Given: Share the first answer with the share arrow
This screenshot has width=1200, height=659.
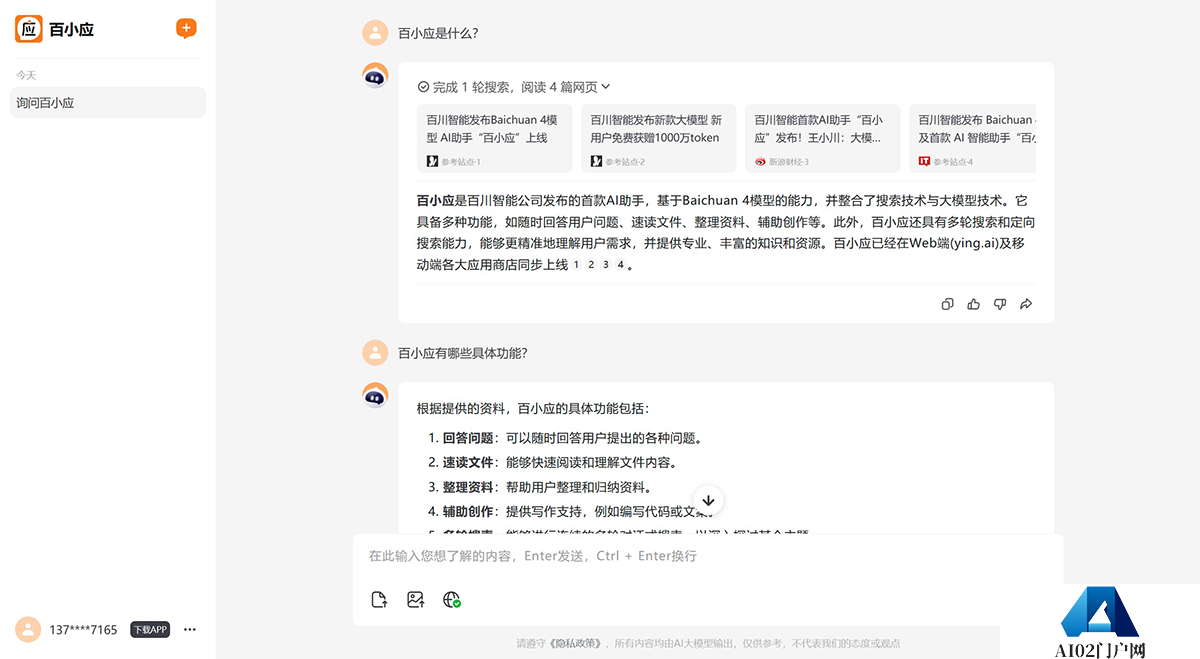Looking at the screenshot, I should pyautogui.click(x=1026, y=304).
